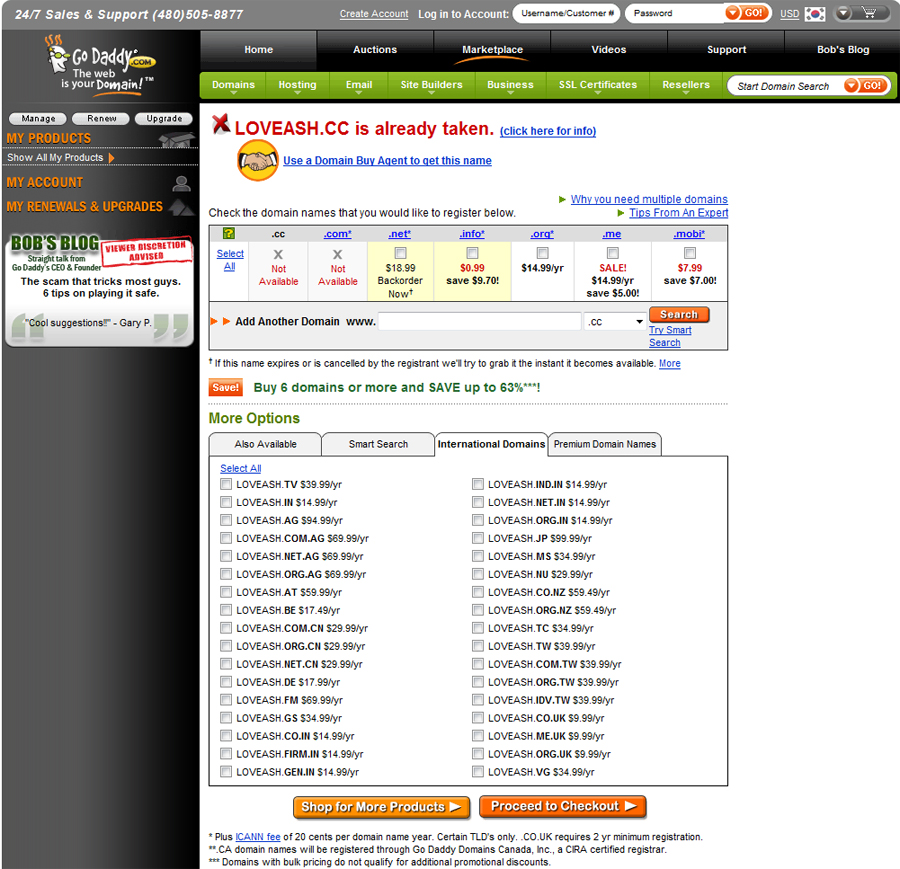Focus the Add Another Domain text box
The width and height of the screenshot is (900, 869).
tap(480, 321)
